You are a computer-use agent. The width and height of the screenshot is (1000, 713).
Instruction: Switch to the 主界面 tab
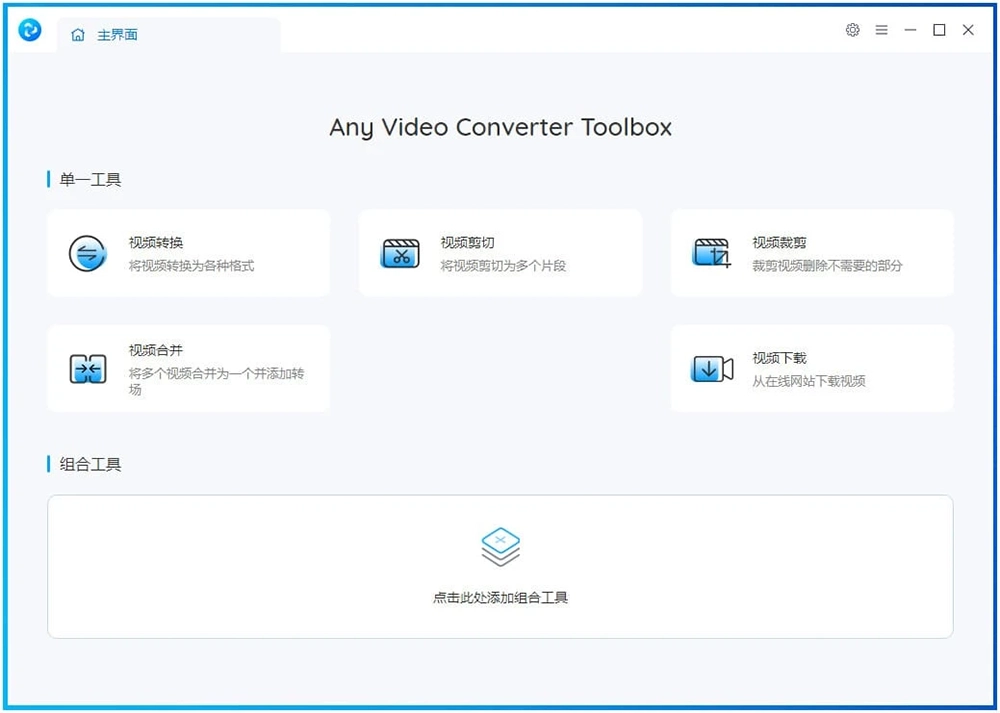(x=113, y=33)
